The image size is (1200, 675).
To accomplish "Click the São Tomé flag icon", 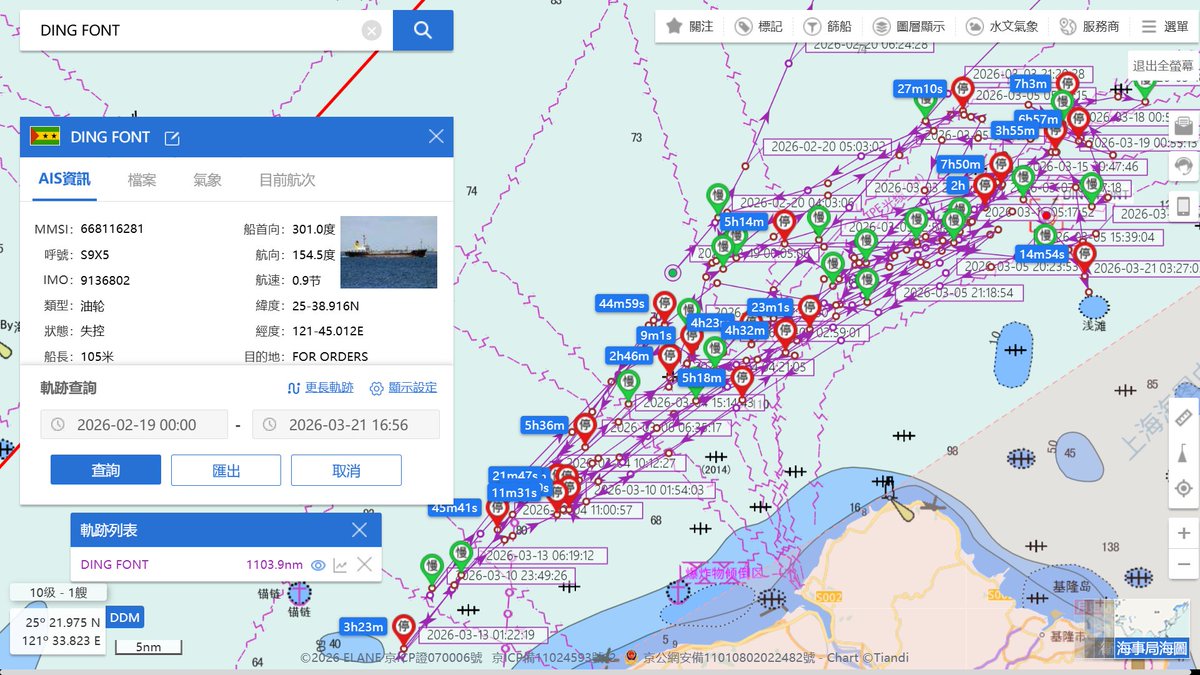I will click(x=45, y=137).
